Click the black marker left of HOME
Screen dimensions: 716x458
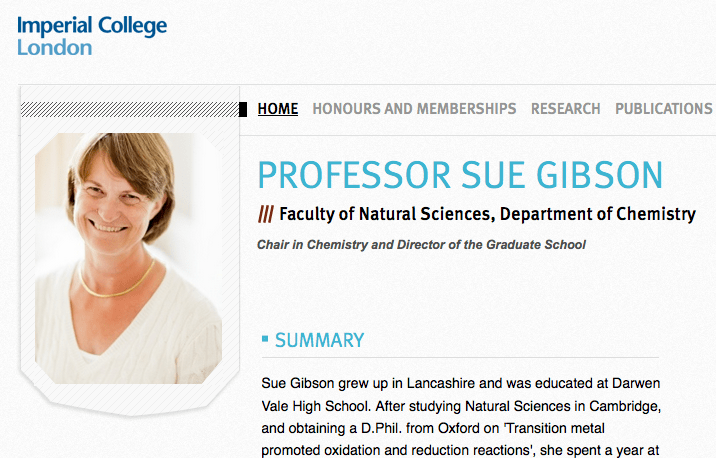[x=243, y=109]
